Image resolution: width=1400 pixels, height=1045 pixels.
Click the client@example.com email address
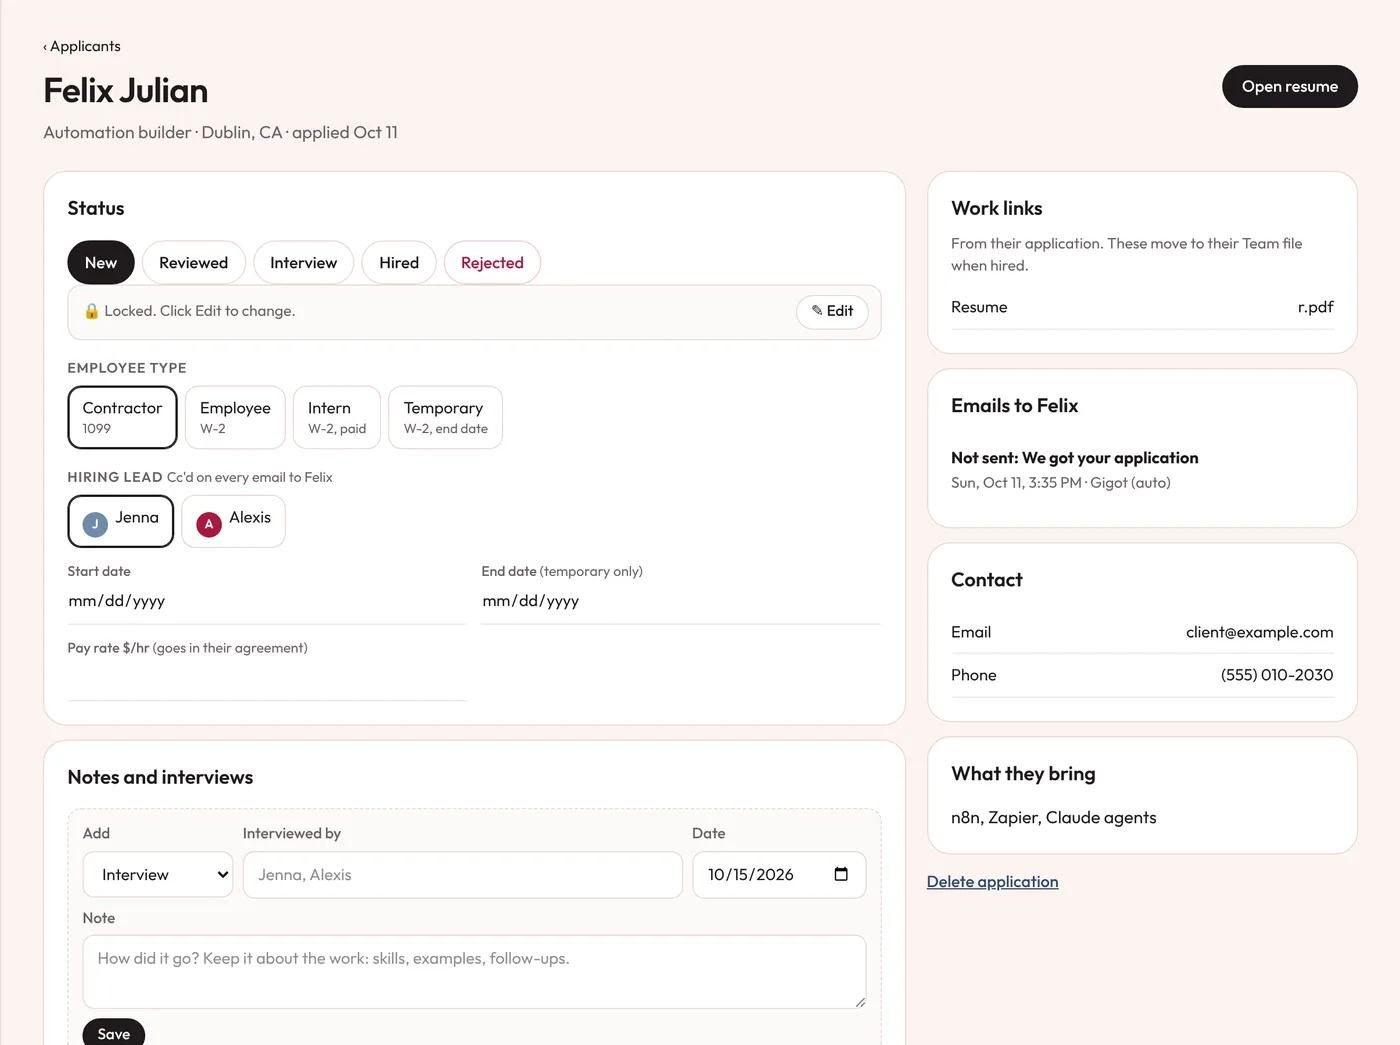(x=1259, y=632)
